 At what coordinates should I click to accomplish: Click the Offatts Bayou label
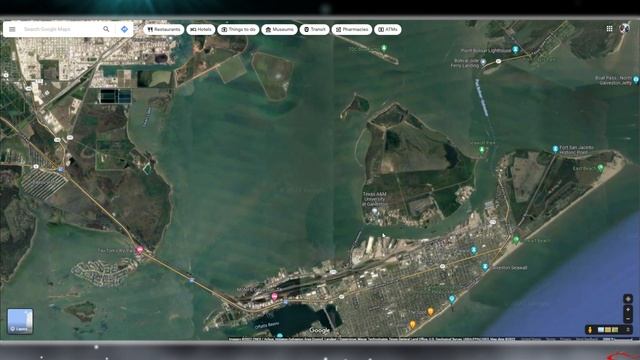[x=267, y=325]
